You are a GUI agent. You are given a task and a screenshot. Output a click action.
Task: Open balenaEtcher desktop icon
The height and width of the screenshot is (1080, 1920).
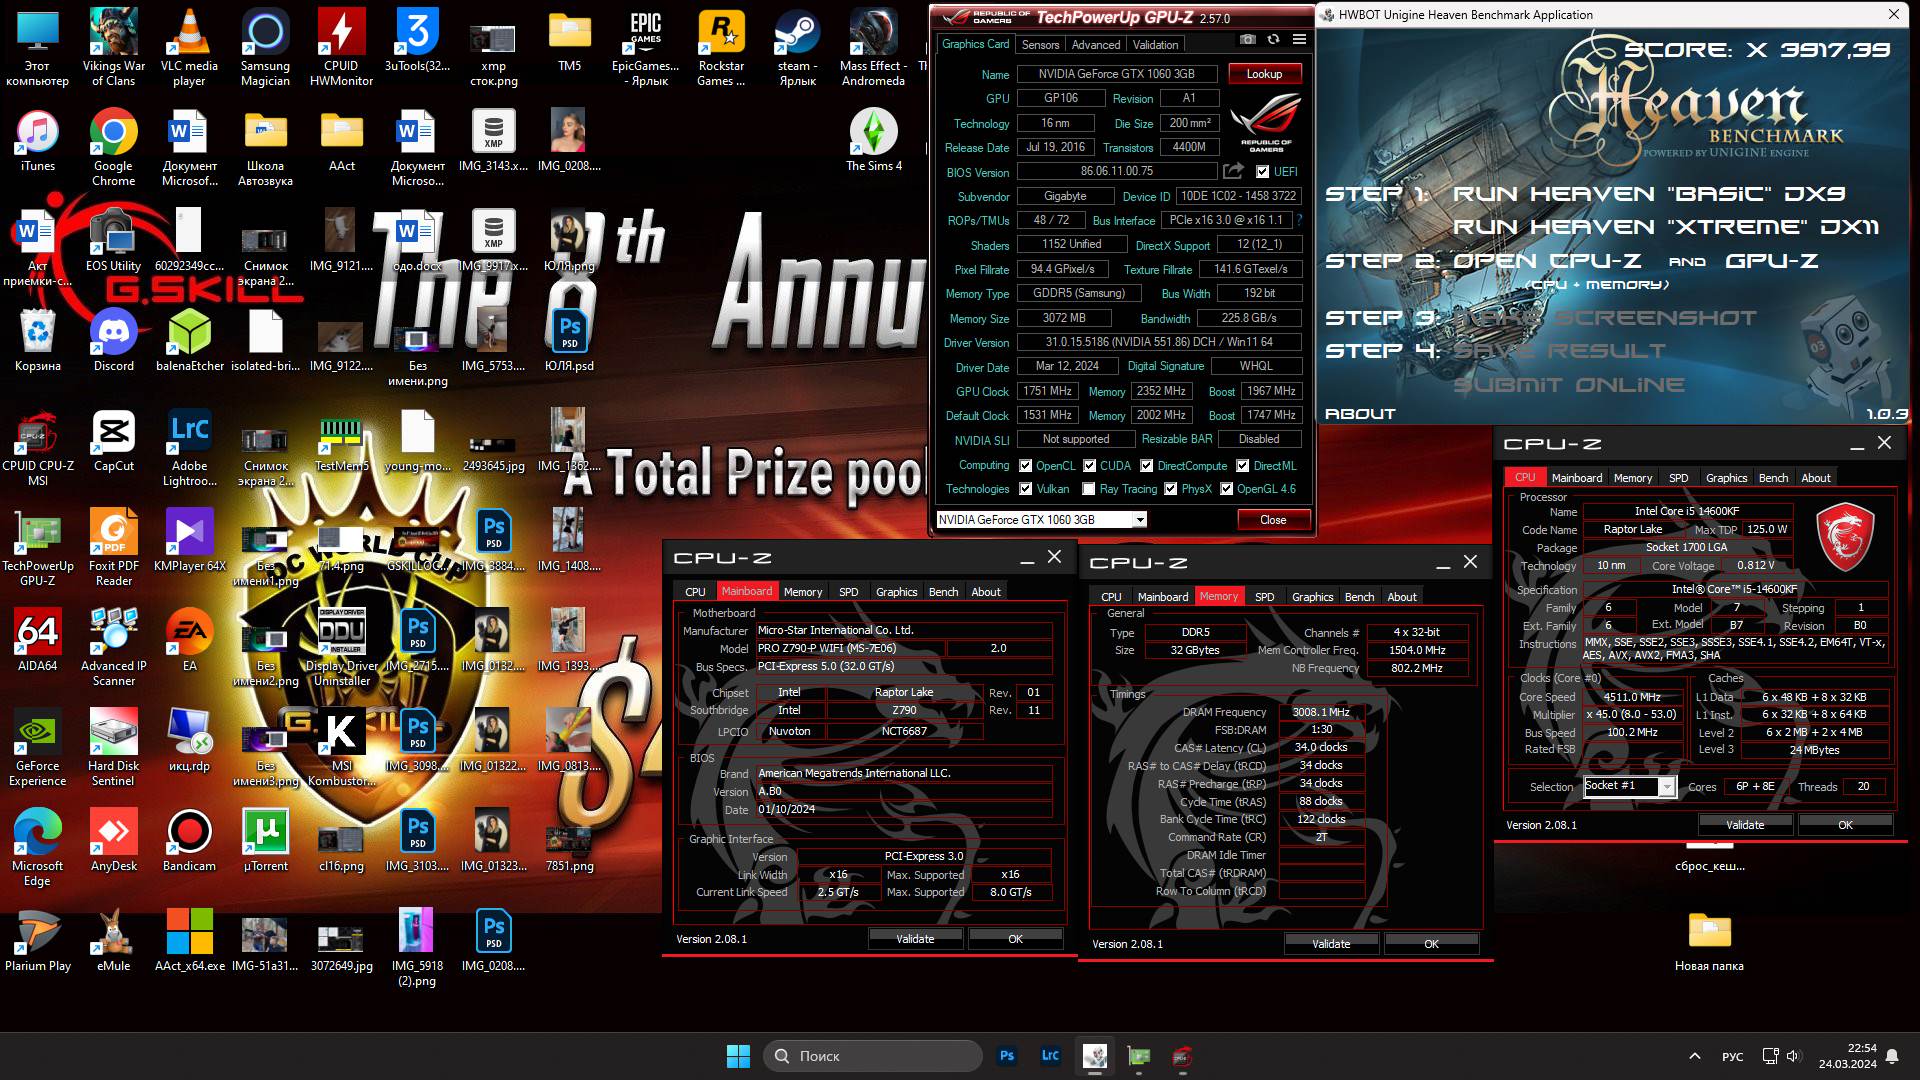(x=189, y=340)
